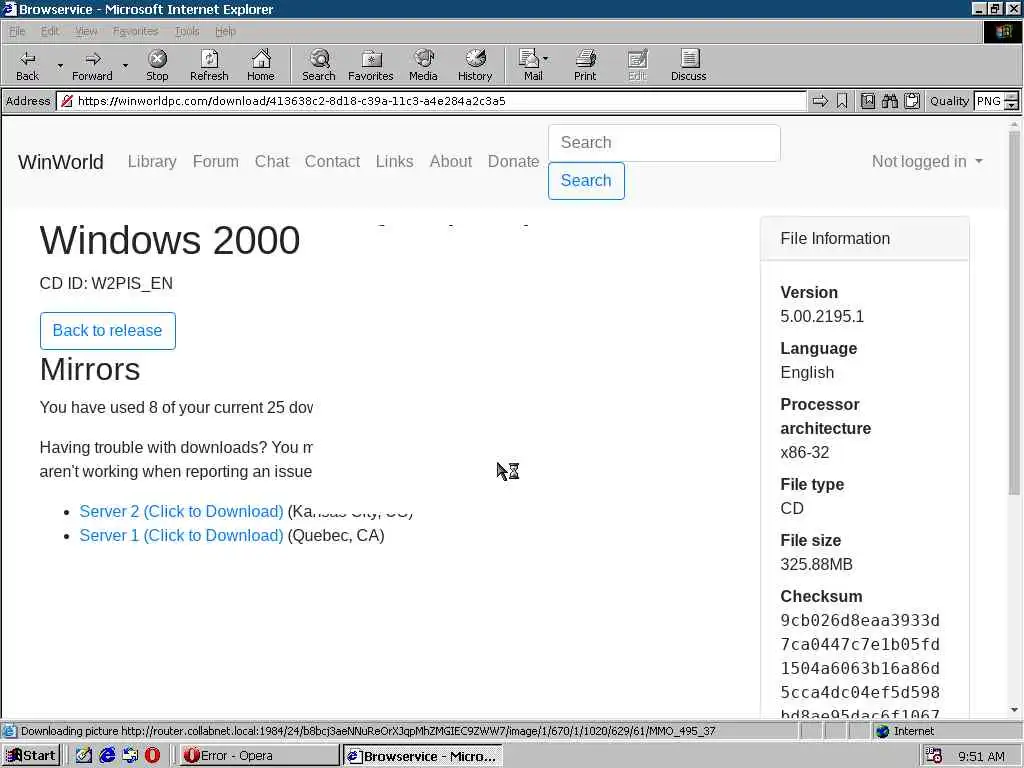Open the Favorites pane
1024x768 pixels.
click(x=371, y=65)
